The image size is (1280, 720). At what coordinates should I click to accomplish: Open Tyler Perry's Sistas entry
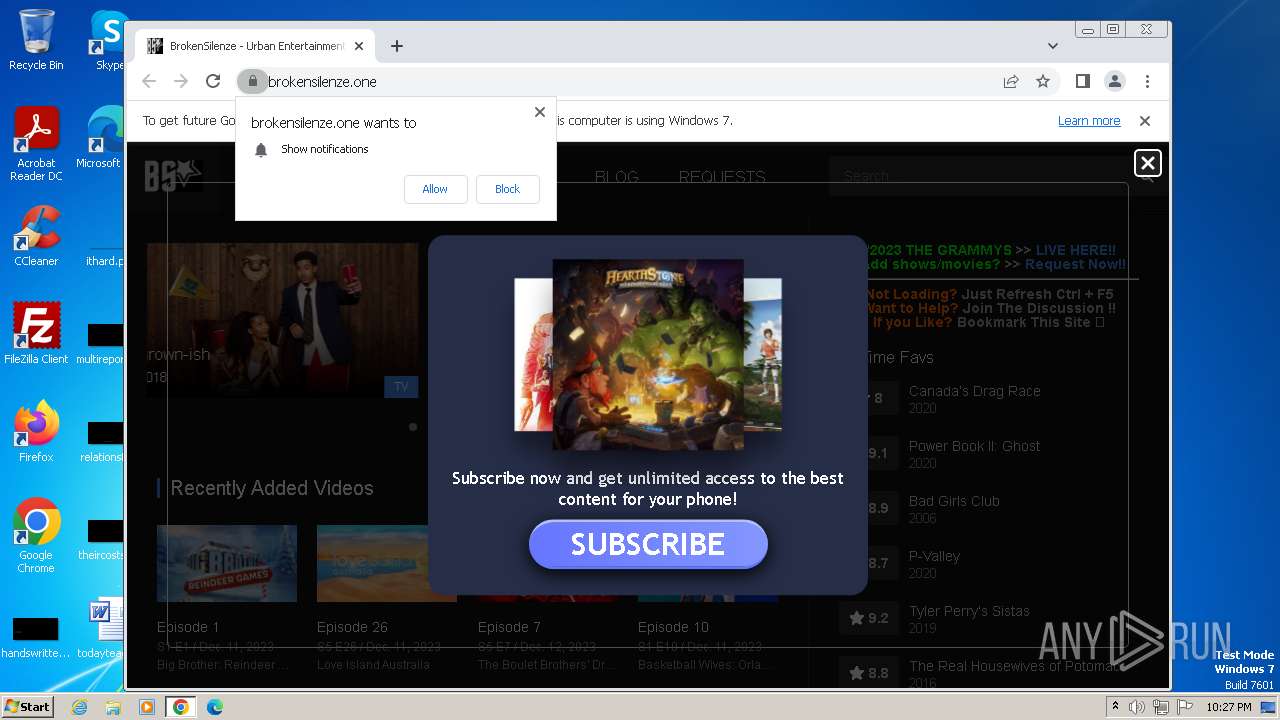[969, 611]
